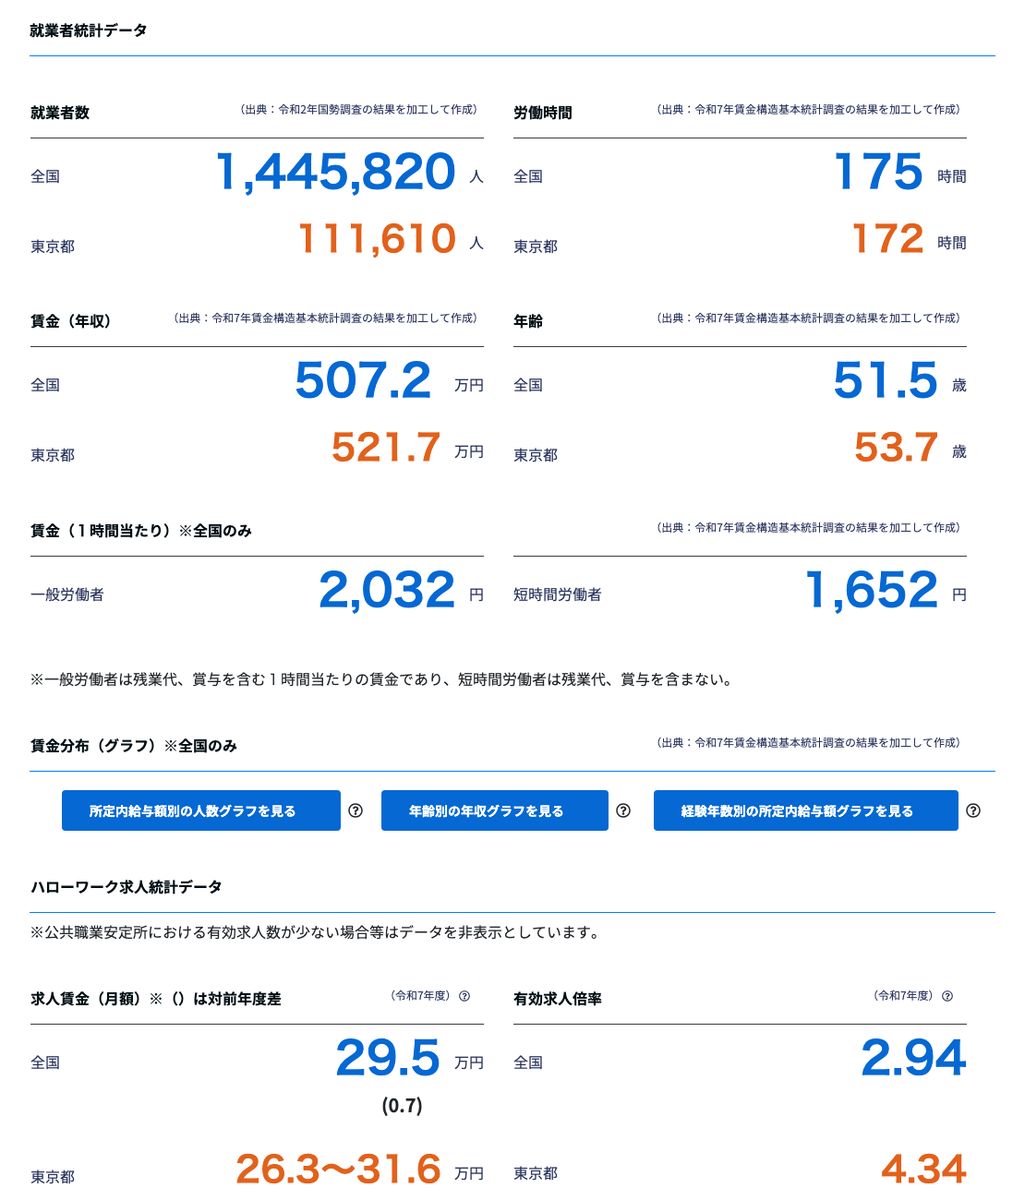Screen dimensions: 1025x1200
Task: Select the 短時間労働者 hourly wage 1,652
Action: pyautogui.click(x=872, y=590)
